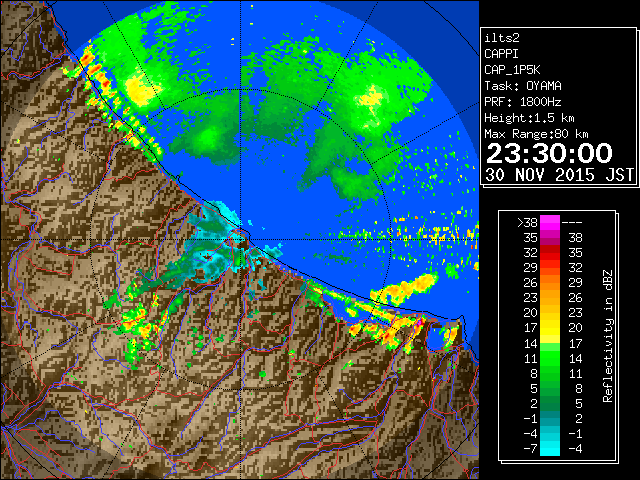Click the CAPPI product label
Screen dimensions: 640x480
(501, 54)
